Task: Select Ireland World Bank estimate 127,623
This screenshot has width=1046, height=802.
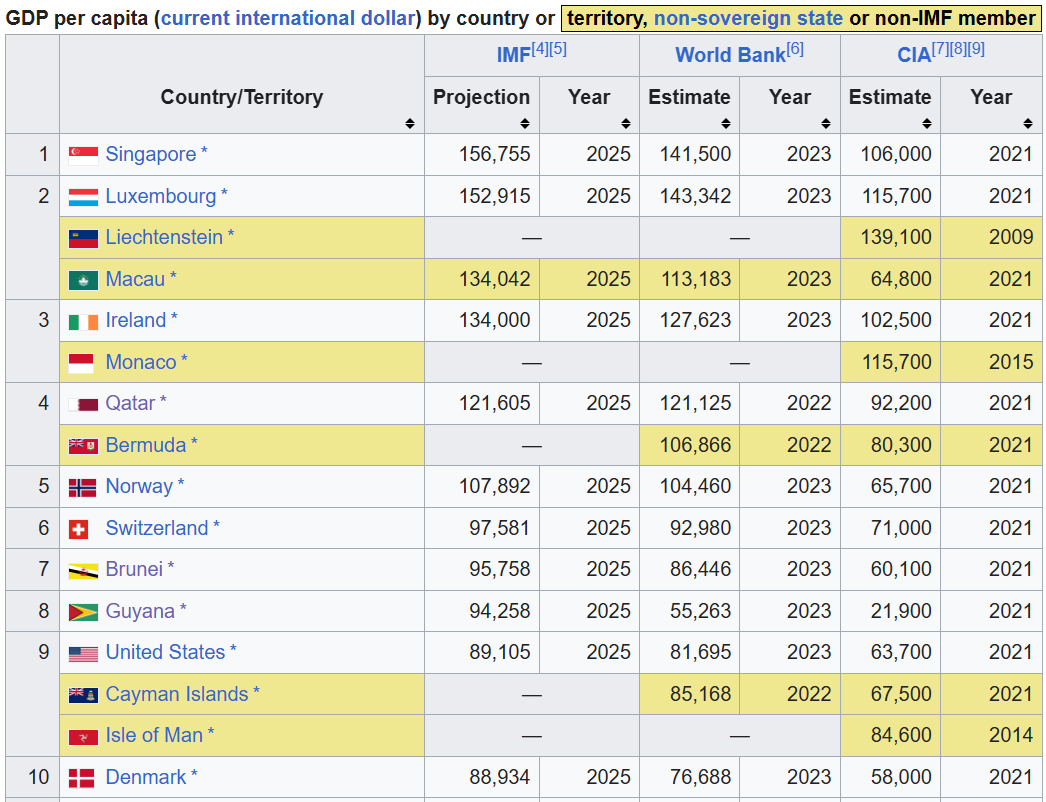Action: pos(695,320)
